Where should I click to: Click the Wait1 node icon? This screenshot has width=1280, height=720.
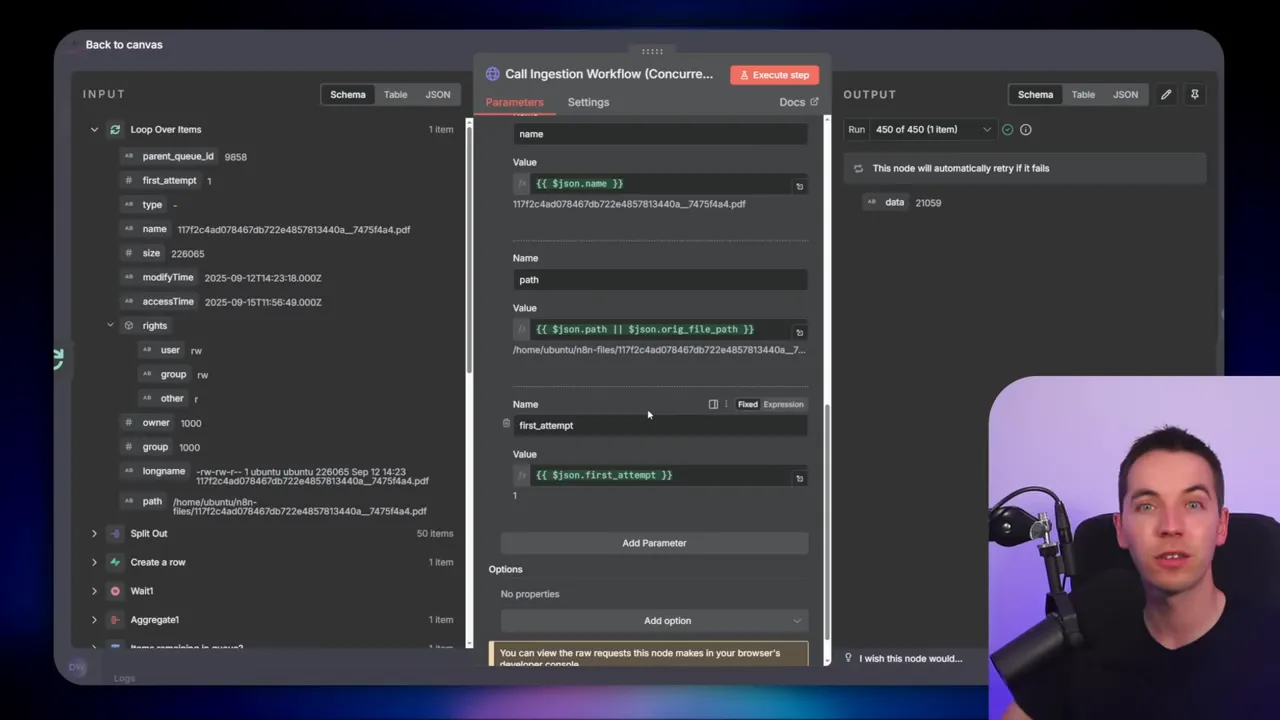115,591
